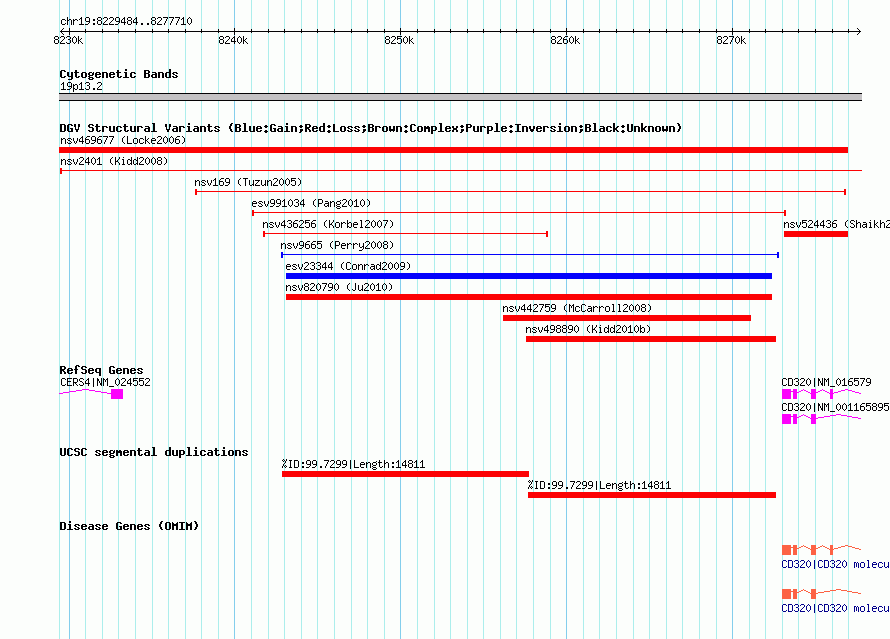Click the 19p13.2 cytogenetic band bar

coord(460,97)
